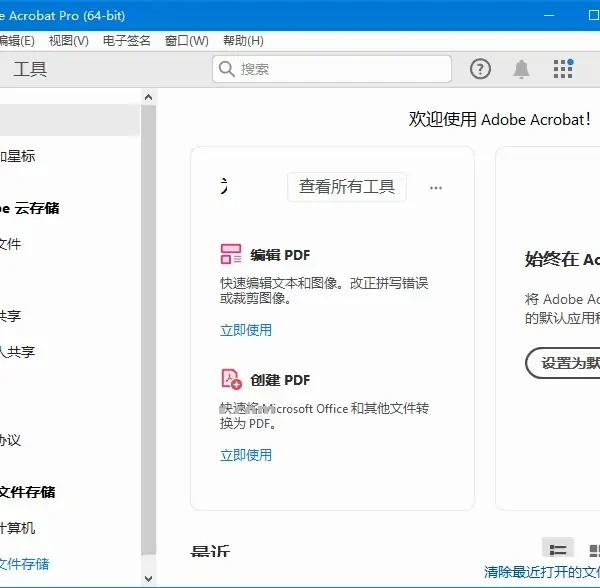600x588 pixels.
Task: Switch recent files to grid view
Action: pos(594,550)
